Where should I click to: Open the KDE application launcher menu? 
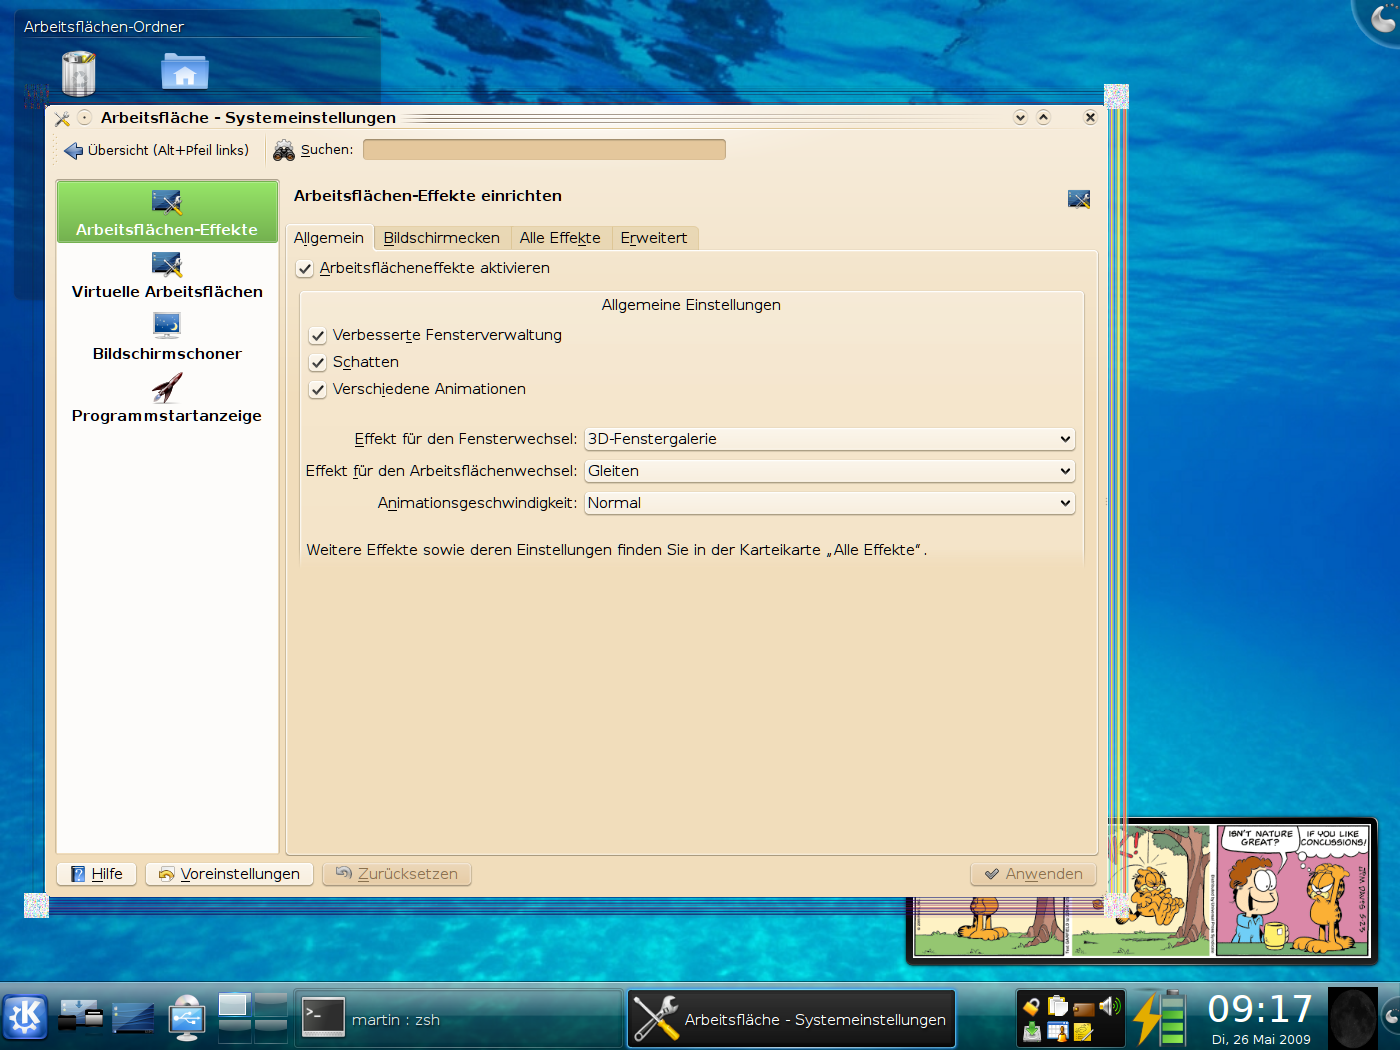tap(25, 1018)
